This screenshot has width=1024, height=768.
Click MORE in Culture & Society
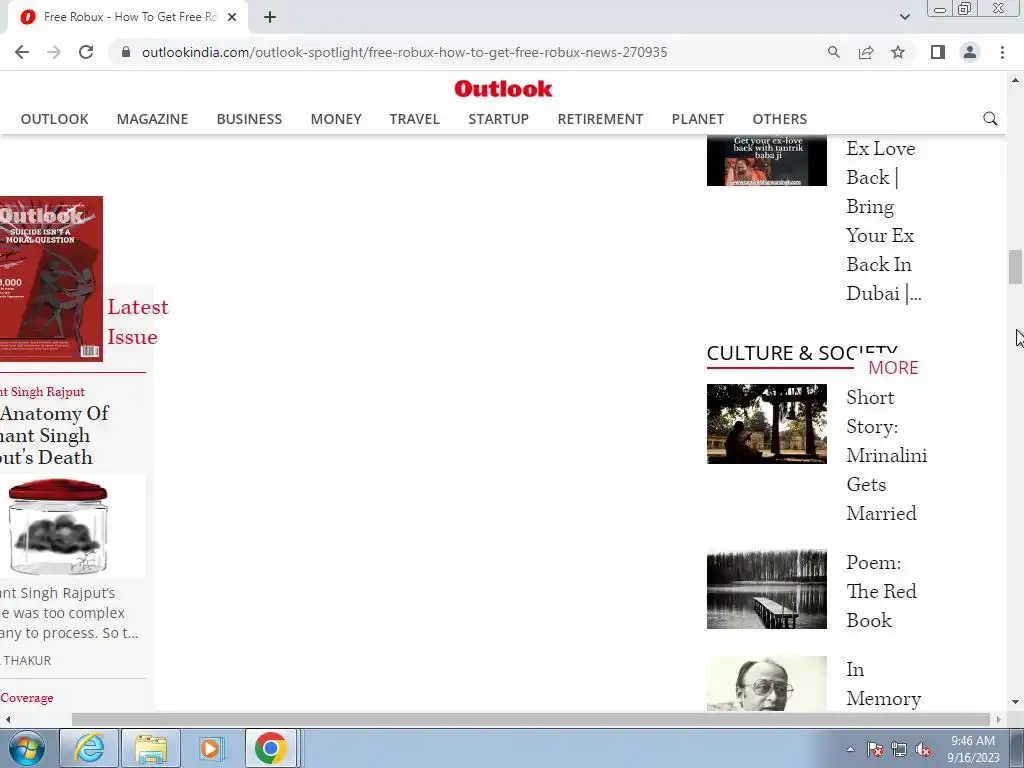click(893, 368)
